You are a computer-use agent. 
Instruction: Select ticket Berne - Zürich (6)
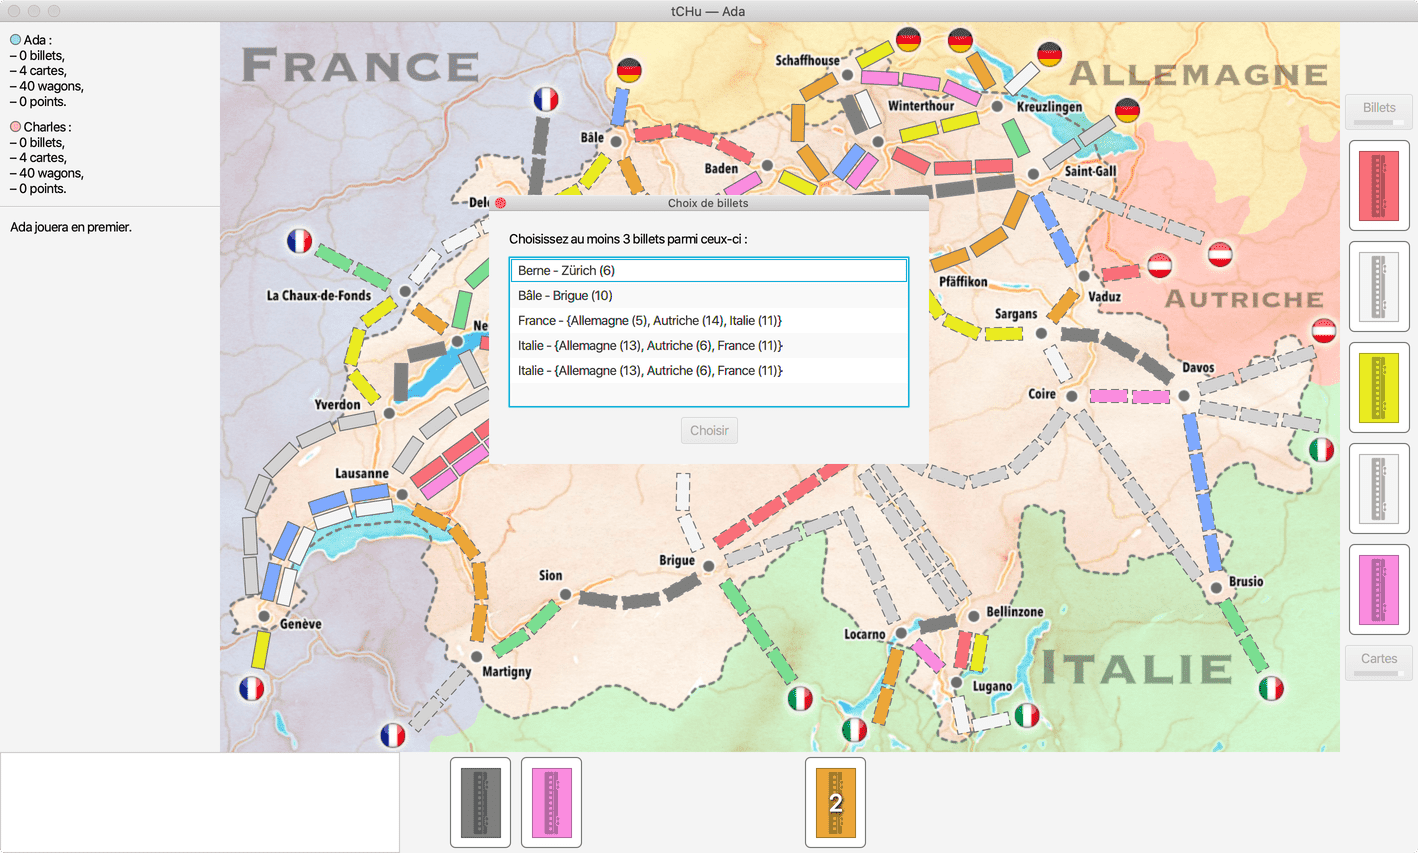click(709, 270)
